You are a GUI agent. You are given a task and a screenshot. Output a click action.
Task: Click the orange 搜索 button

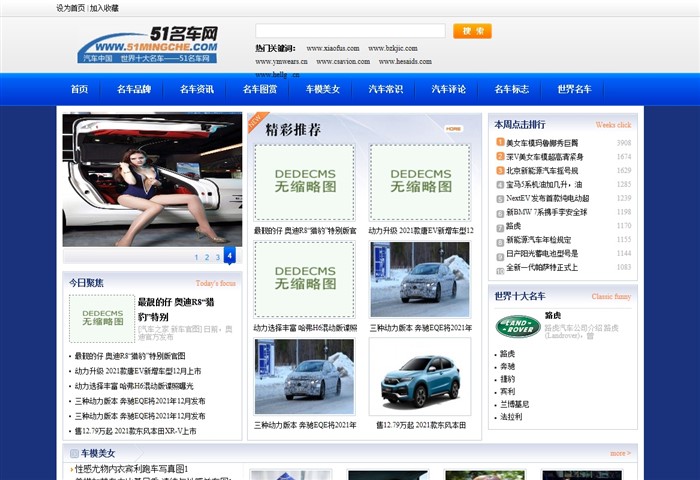[472, 31]
